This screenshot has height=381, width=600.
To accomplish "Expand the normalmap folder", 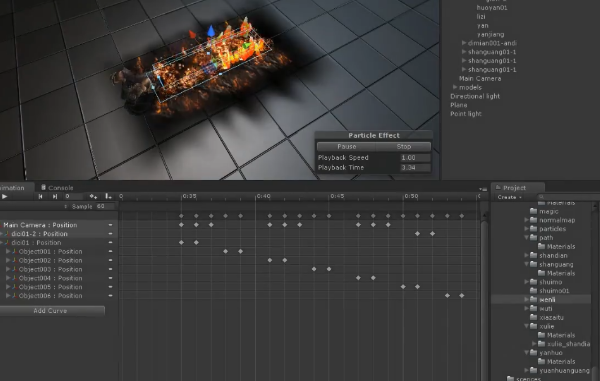I will [527, 220].
